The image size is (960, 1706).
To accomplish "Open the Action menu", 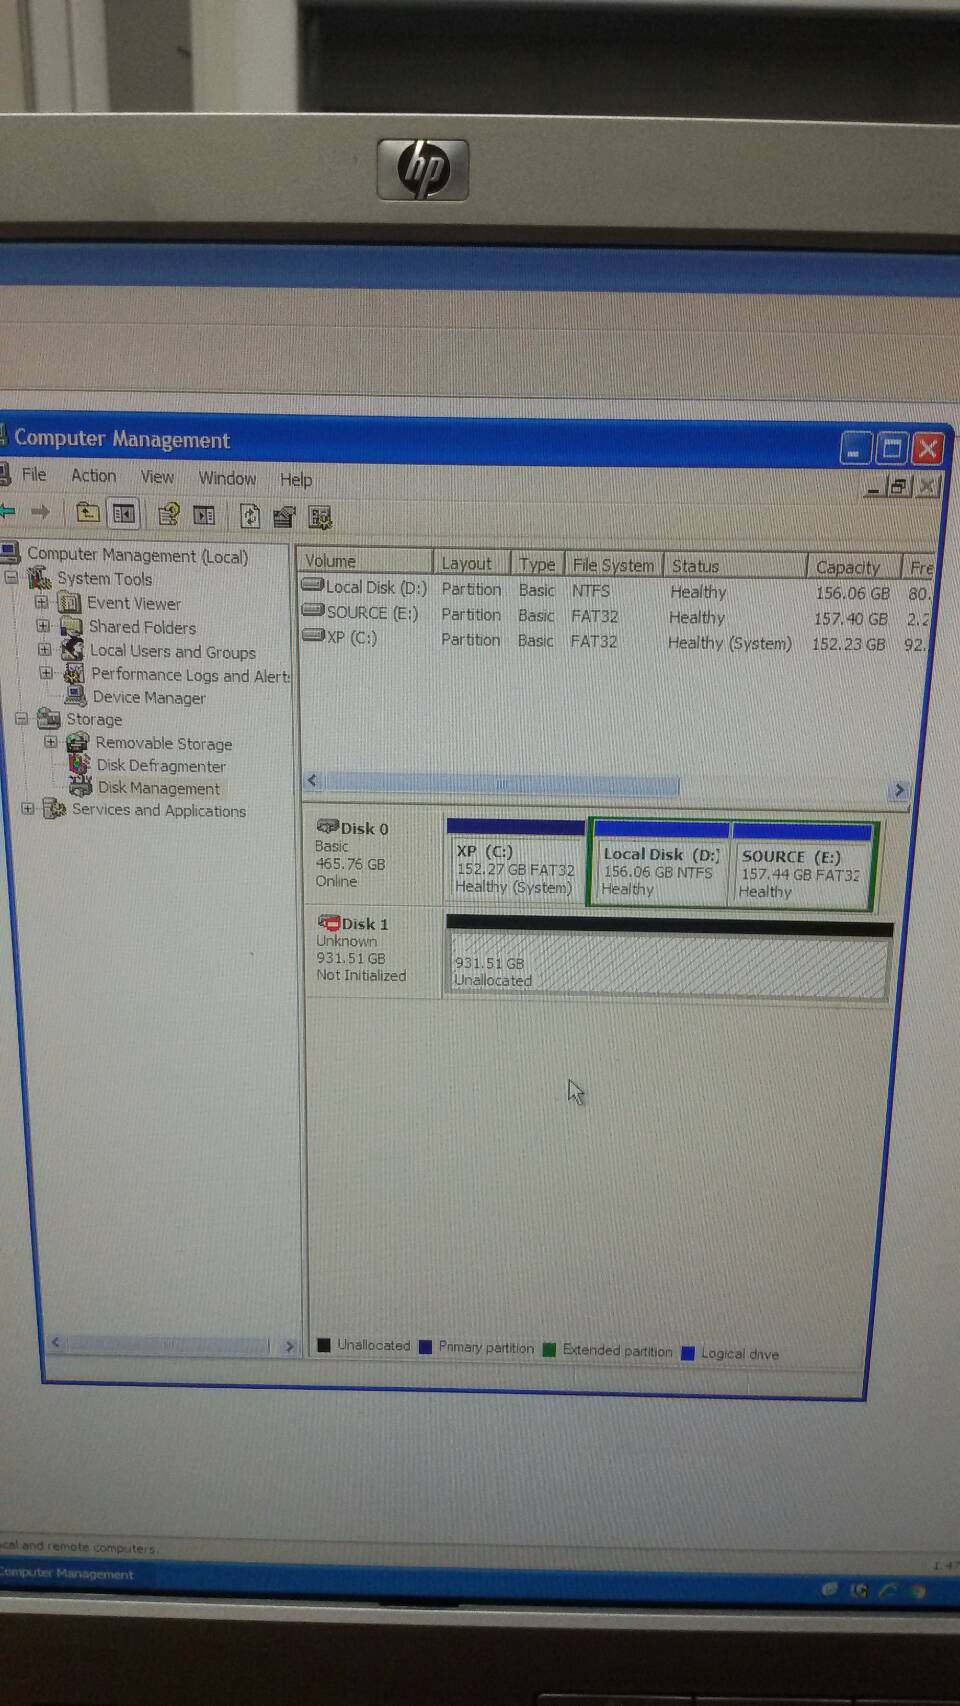I will click(x=93, y=476).
